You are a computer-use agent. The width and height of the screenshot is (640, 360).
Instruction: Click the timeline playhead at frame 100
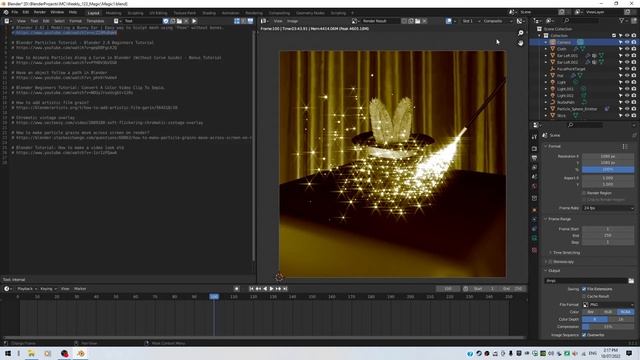(x=214, y=296)
